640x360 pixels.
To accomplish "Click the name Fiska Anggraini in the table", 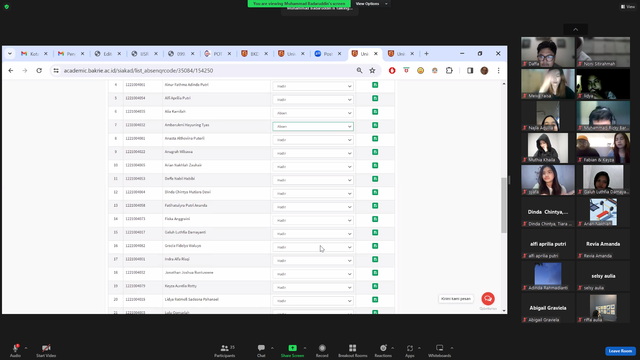I will coord(177,219).
